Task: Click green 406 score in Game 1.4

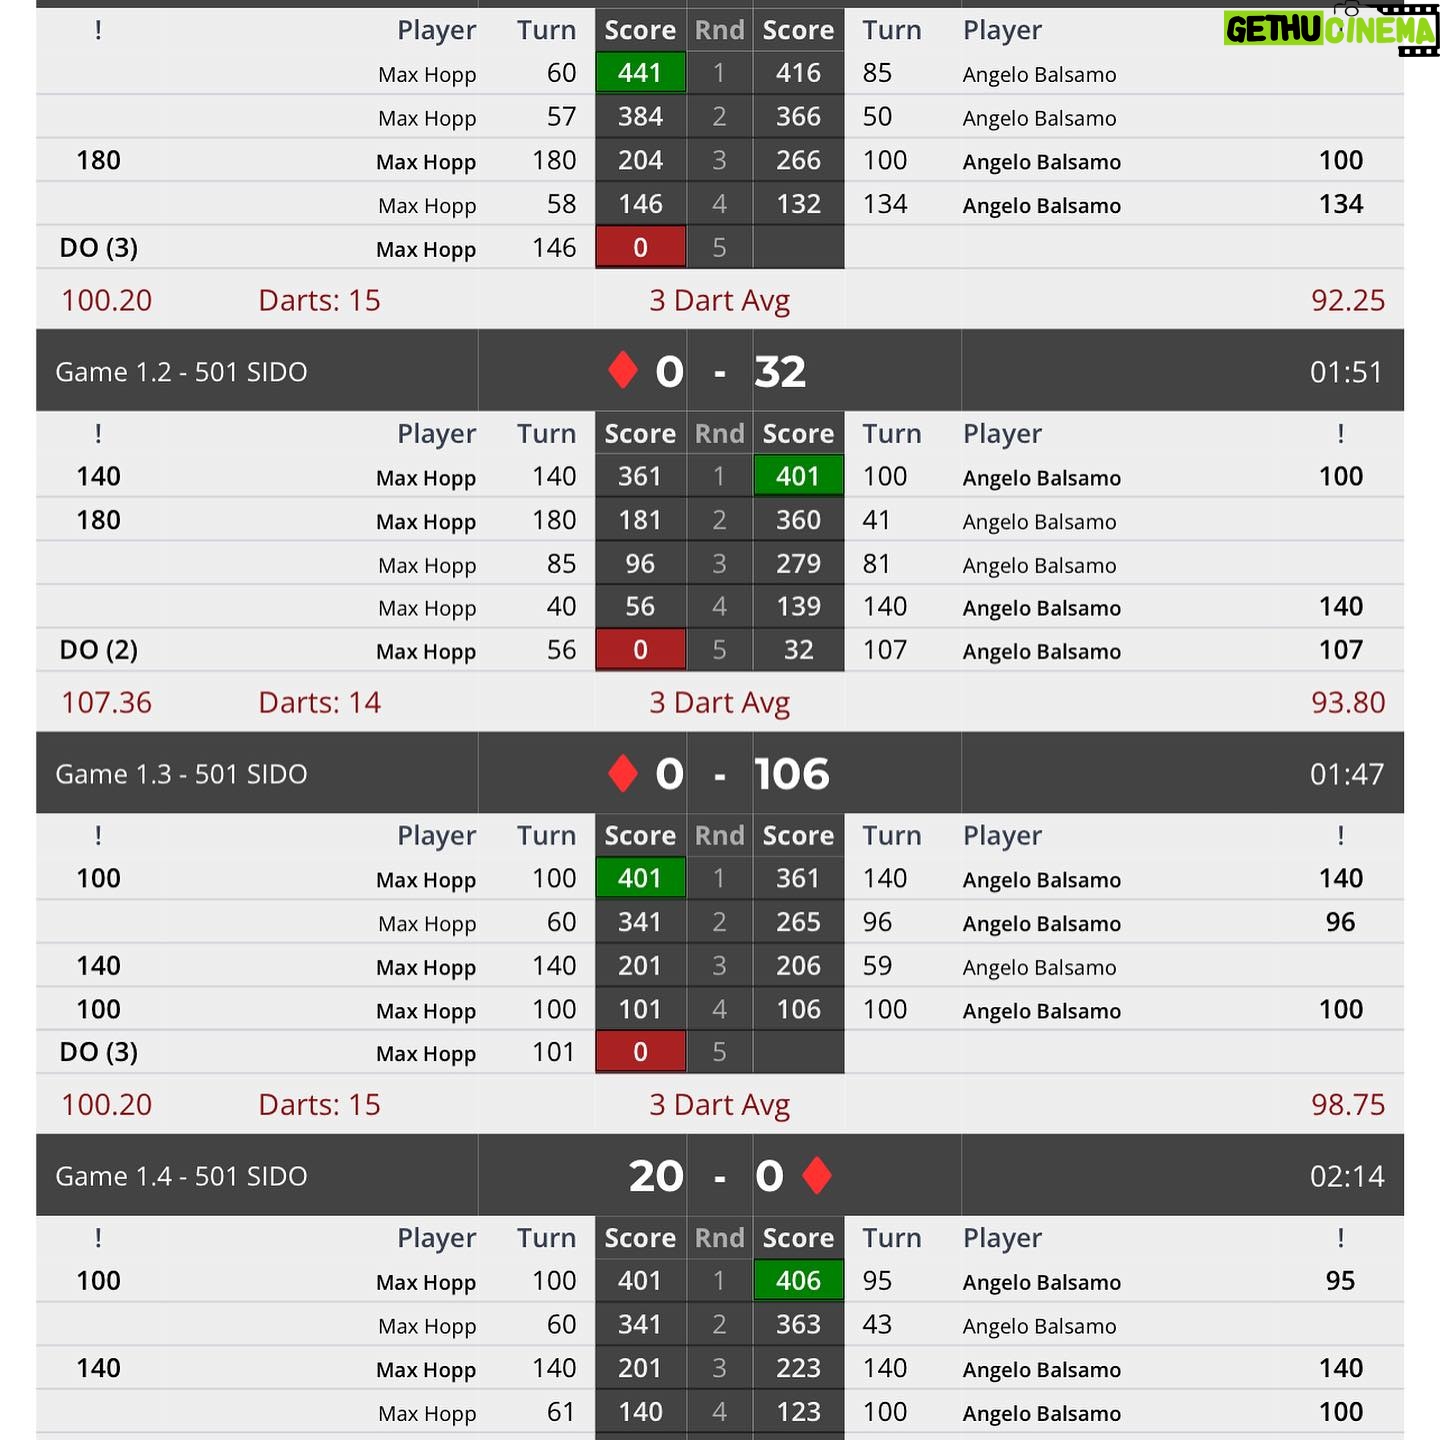Action: [798, 1280]
